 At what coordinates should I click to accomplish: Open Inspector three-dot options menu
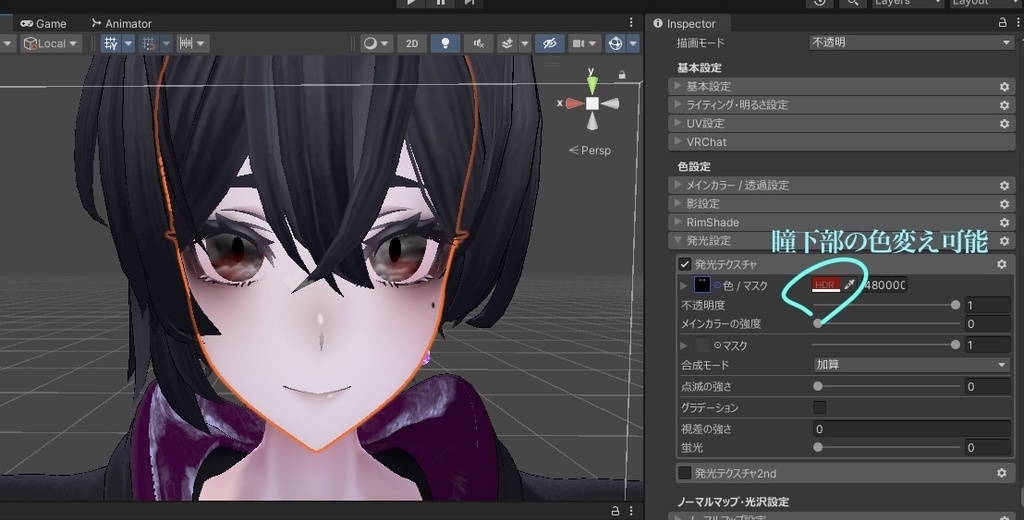[1018, 23]
